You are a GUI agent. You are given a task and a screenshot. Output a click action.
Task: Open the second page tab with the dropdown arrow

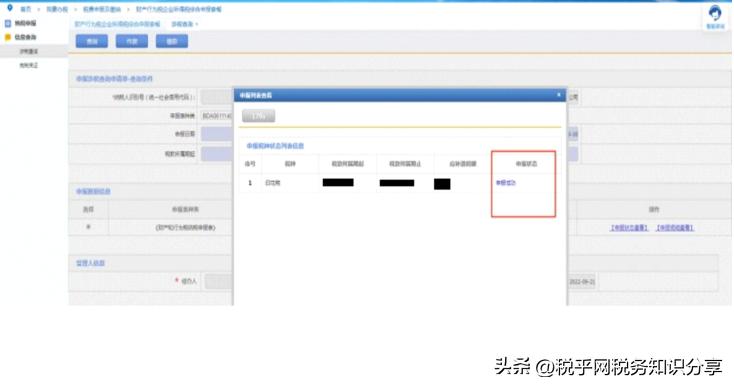184,24
